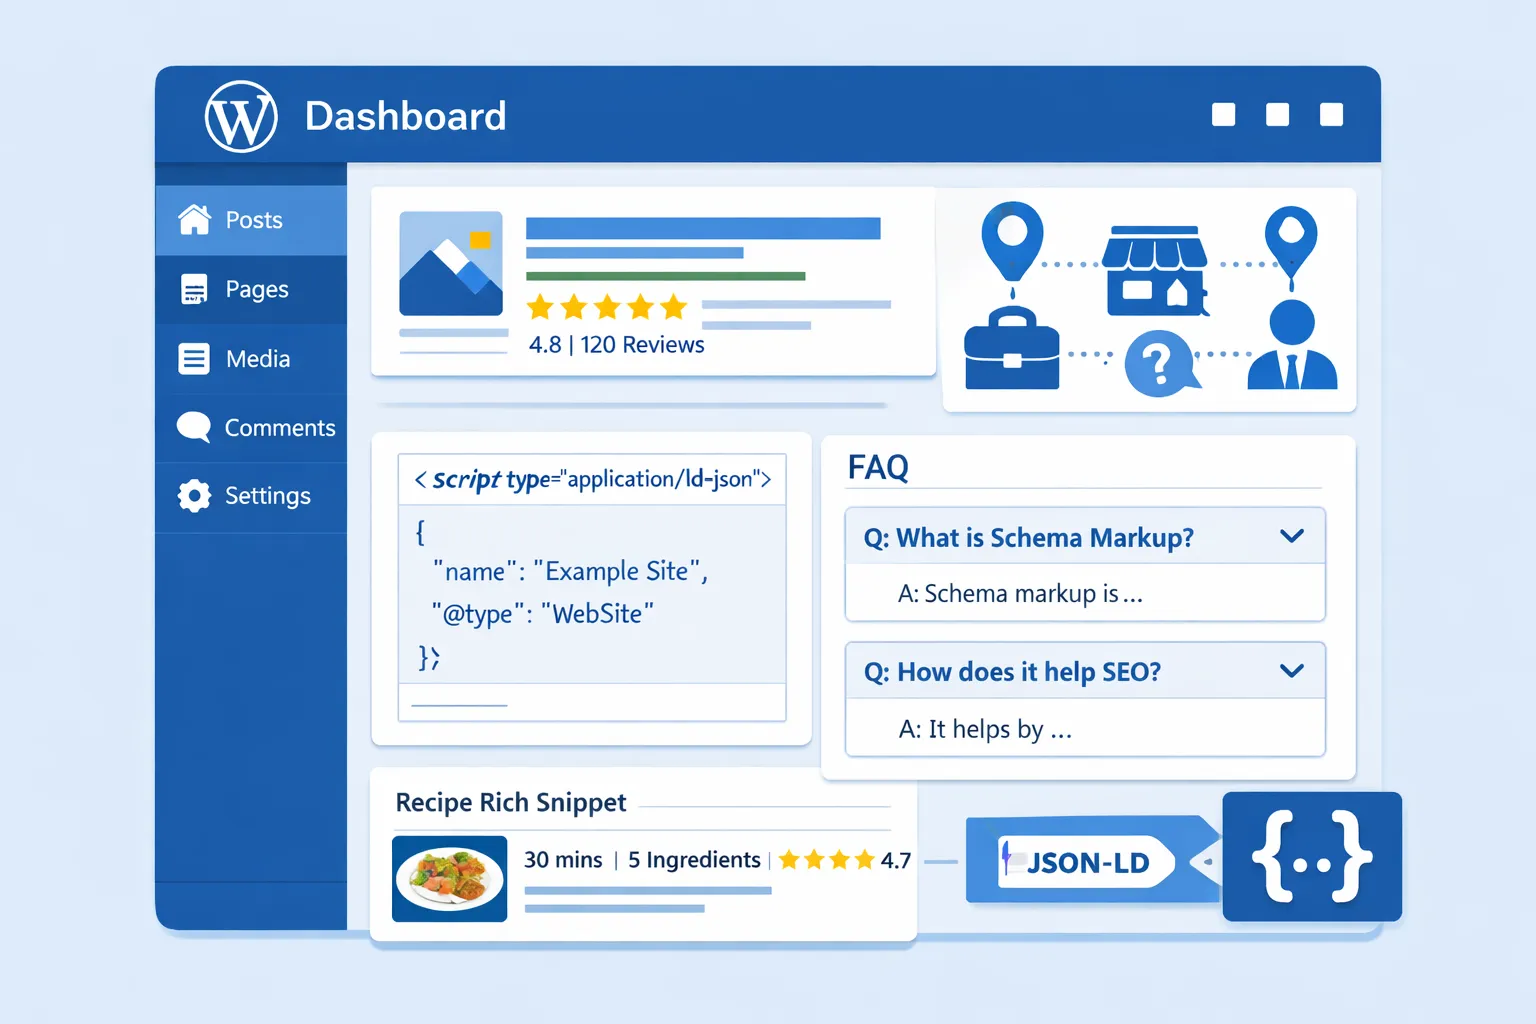The image size is (1536, 1024).
Task: Click the curly braces JSON icon
Action: pyautogui.click(x=1311, y=857)
